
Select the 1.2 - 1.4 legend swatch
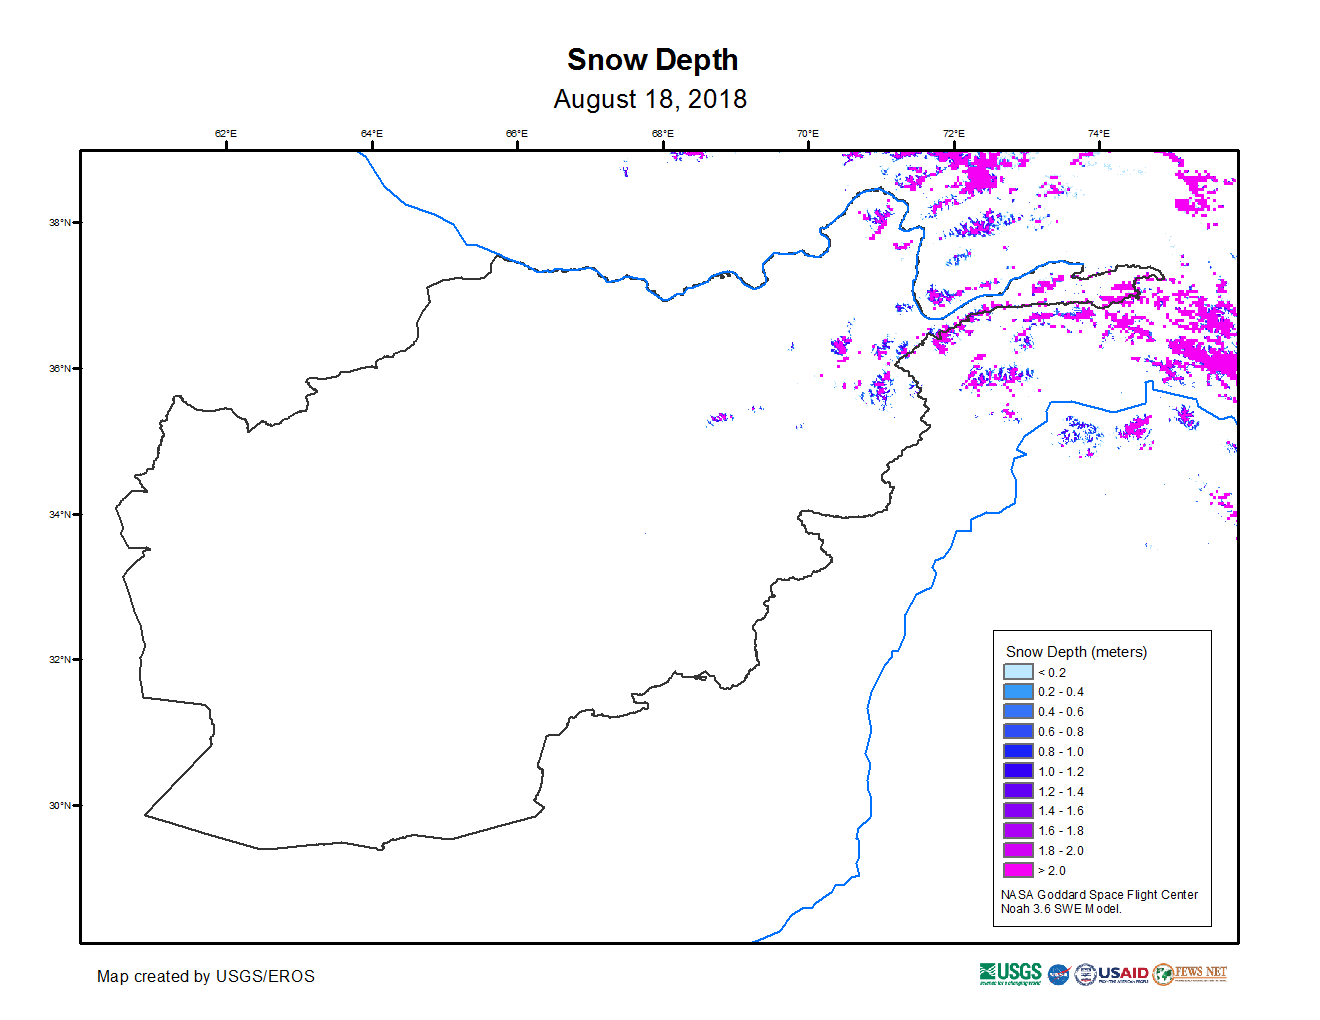(x=1018, y=791)
